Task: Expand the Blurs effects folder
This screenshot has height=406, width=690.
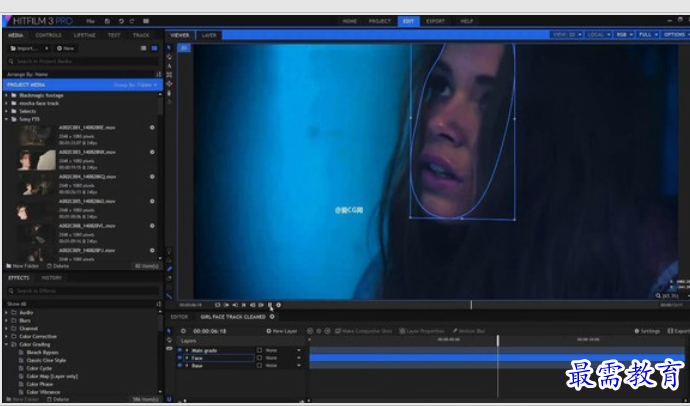Action: (x=6, y=321)
